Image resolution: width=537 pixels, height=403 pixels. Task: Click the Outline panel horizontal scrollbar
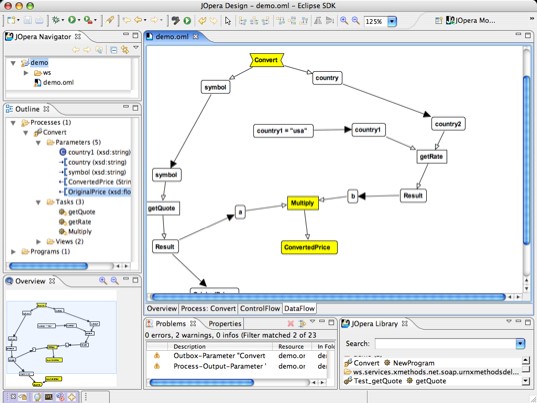coord(49,266)
